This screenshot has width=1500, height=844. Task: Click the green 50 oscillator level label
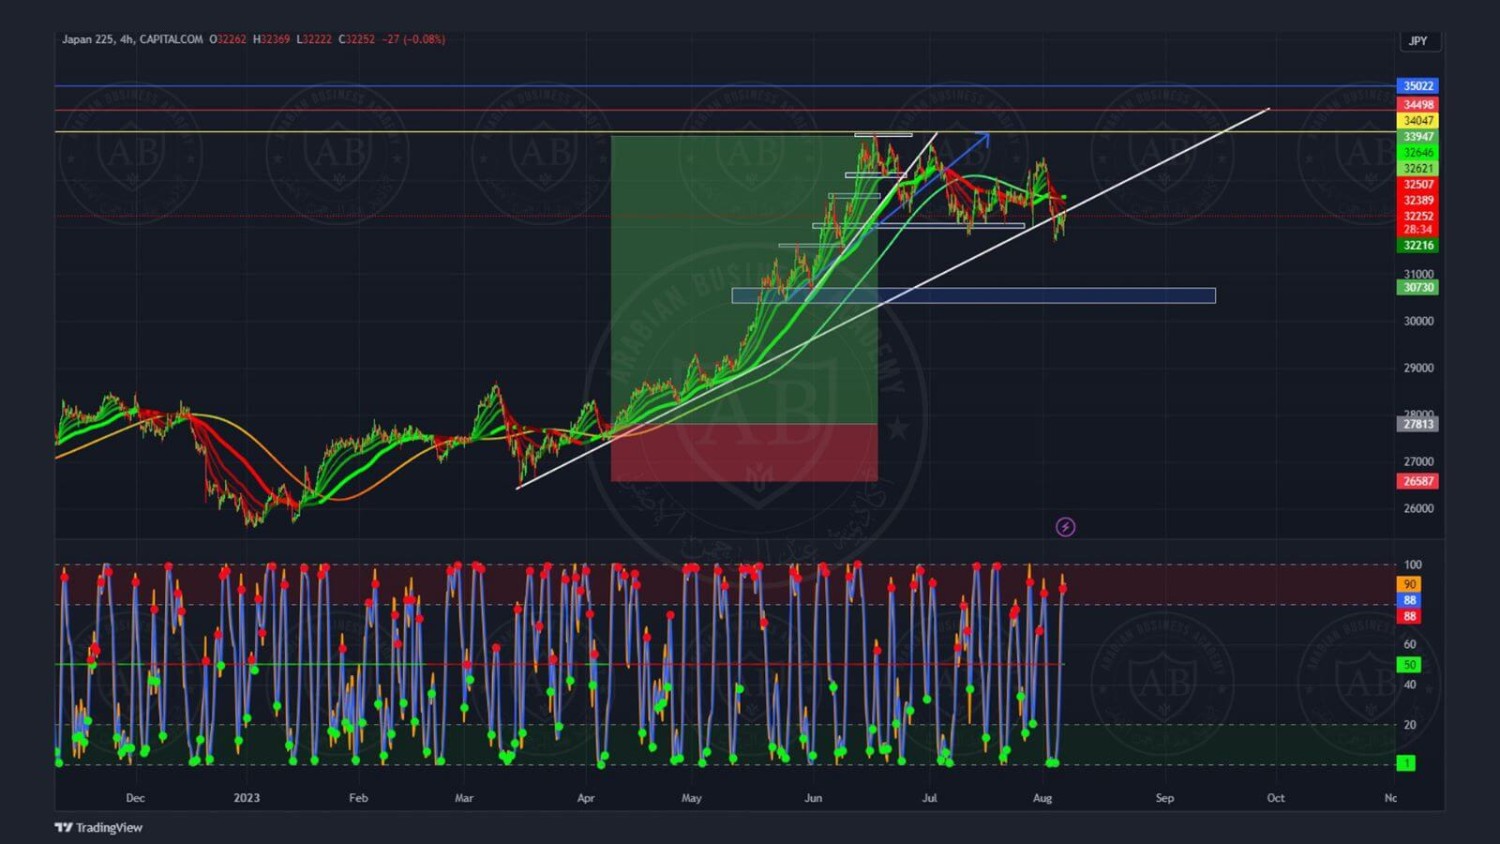(1409, 664)
